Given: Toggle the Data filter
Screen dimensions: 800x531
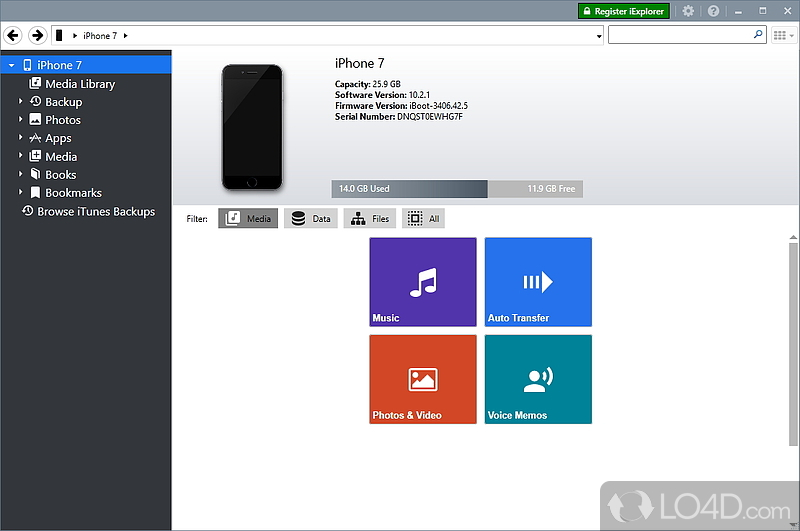Looking at the screenshot, I should coord(310,218).
